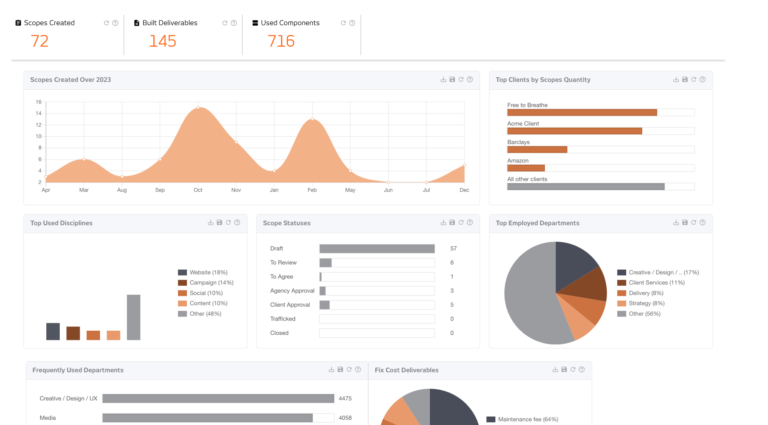Image resolution: width=768 pixels, height=425 pixels.
Task: Download the Scope Statuses data
Action: coord(443,223)
